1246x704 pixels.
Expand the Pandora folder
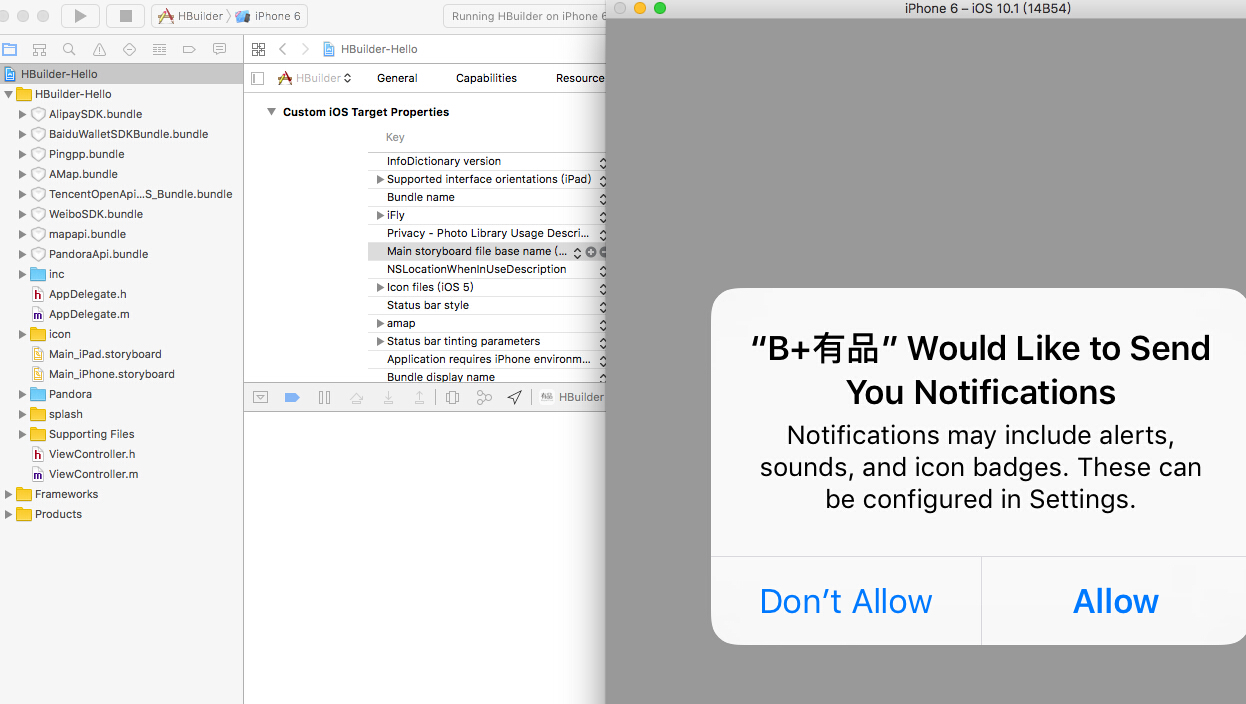coord(23,394)
